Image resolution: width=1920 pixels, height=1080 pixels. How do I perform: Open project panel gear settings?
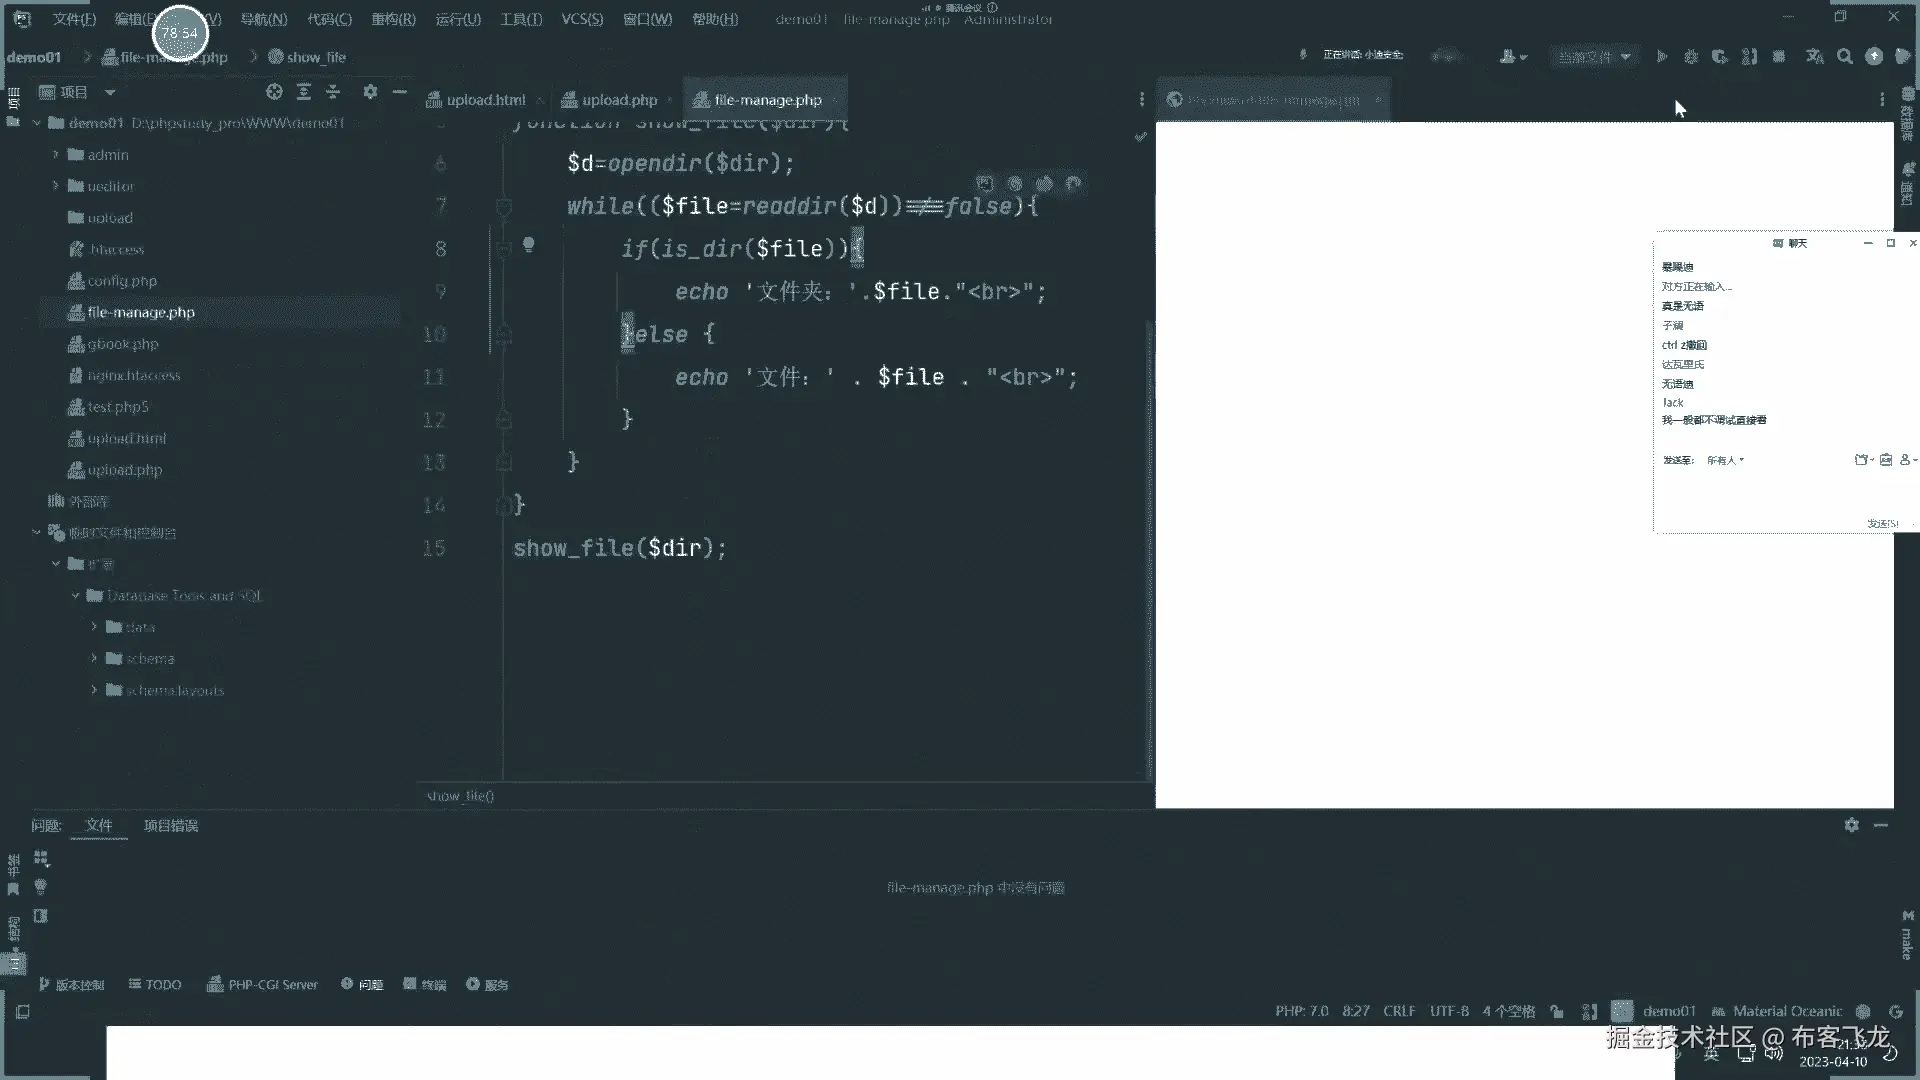coord(370,92)
